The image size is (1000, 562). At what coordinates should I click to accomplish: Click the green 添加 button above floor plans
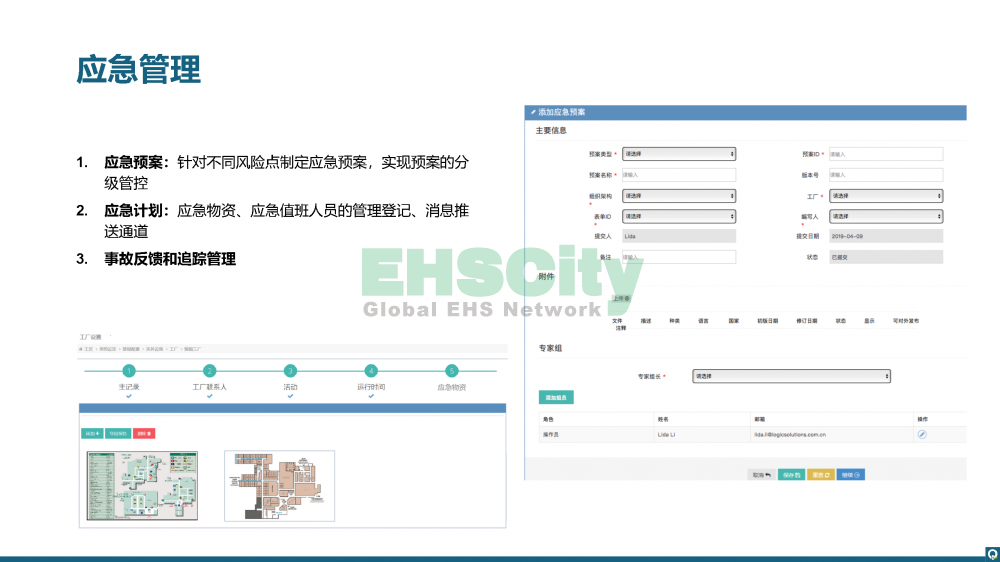(92, 433)
